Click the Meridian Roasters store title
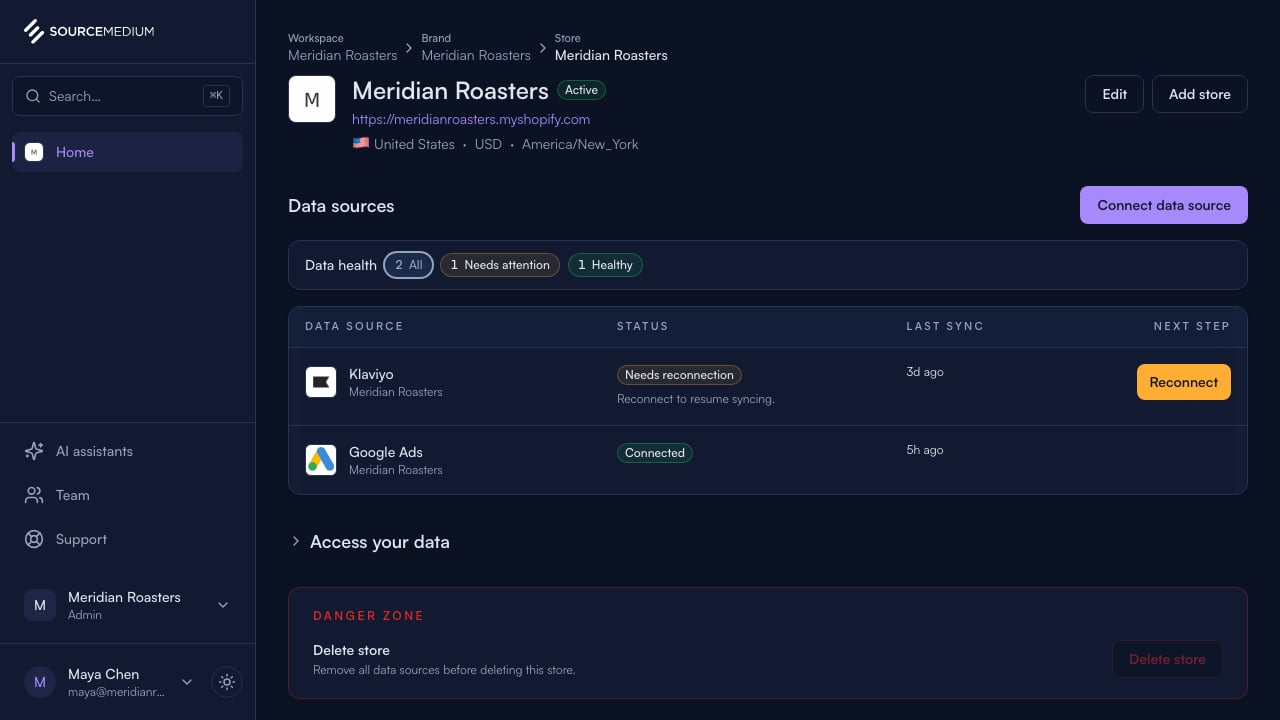Viewport: 1280px width, 720px height. click(450, 91)
